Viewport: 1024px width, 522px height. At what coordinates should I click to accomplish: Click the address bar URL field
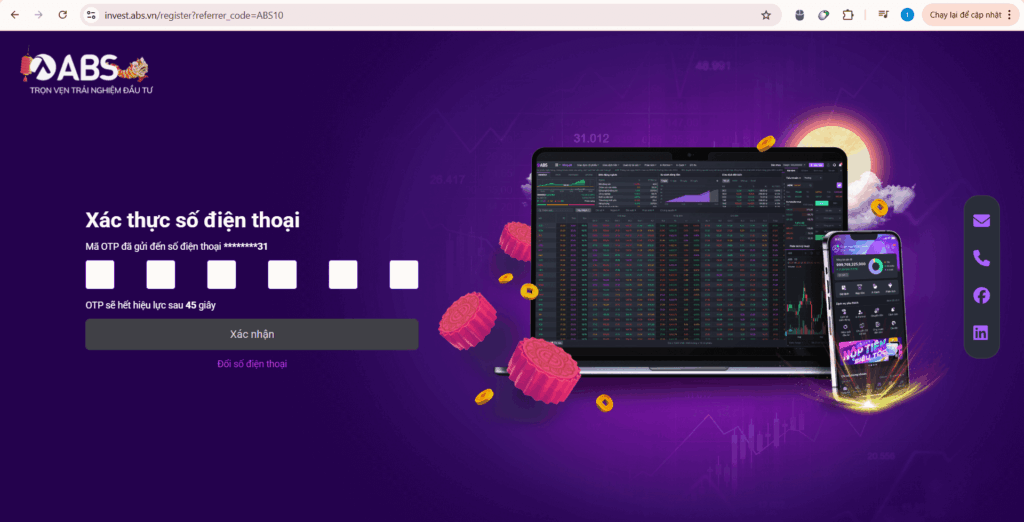coord(424,14)
